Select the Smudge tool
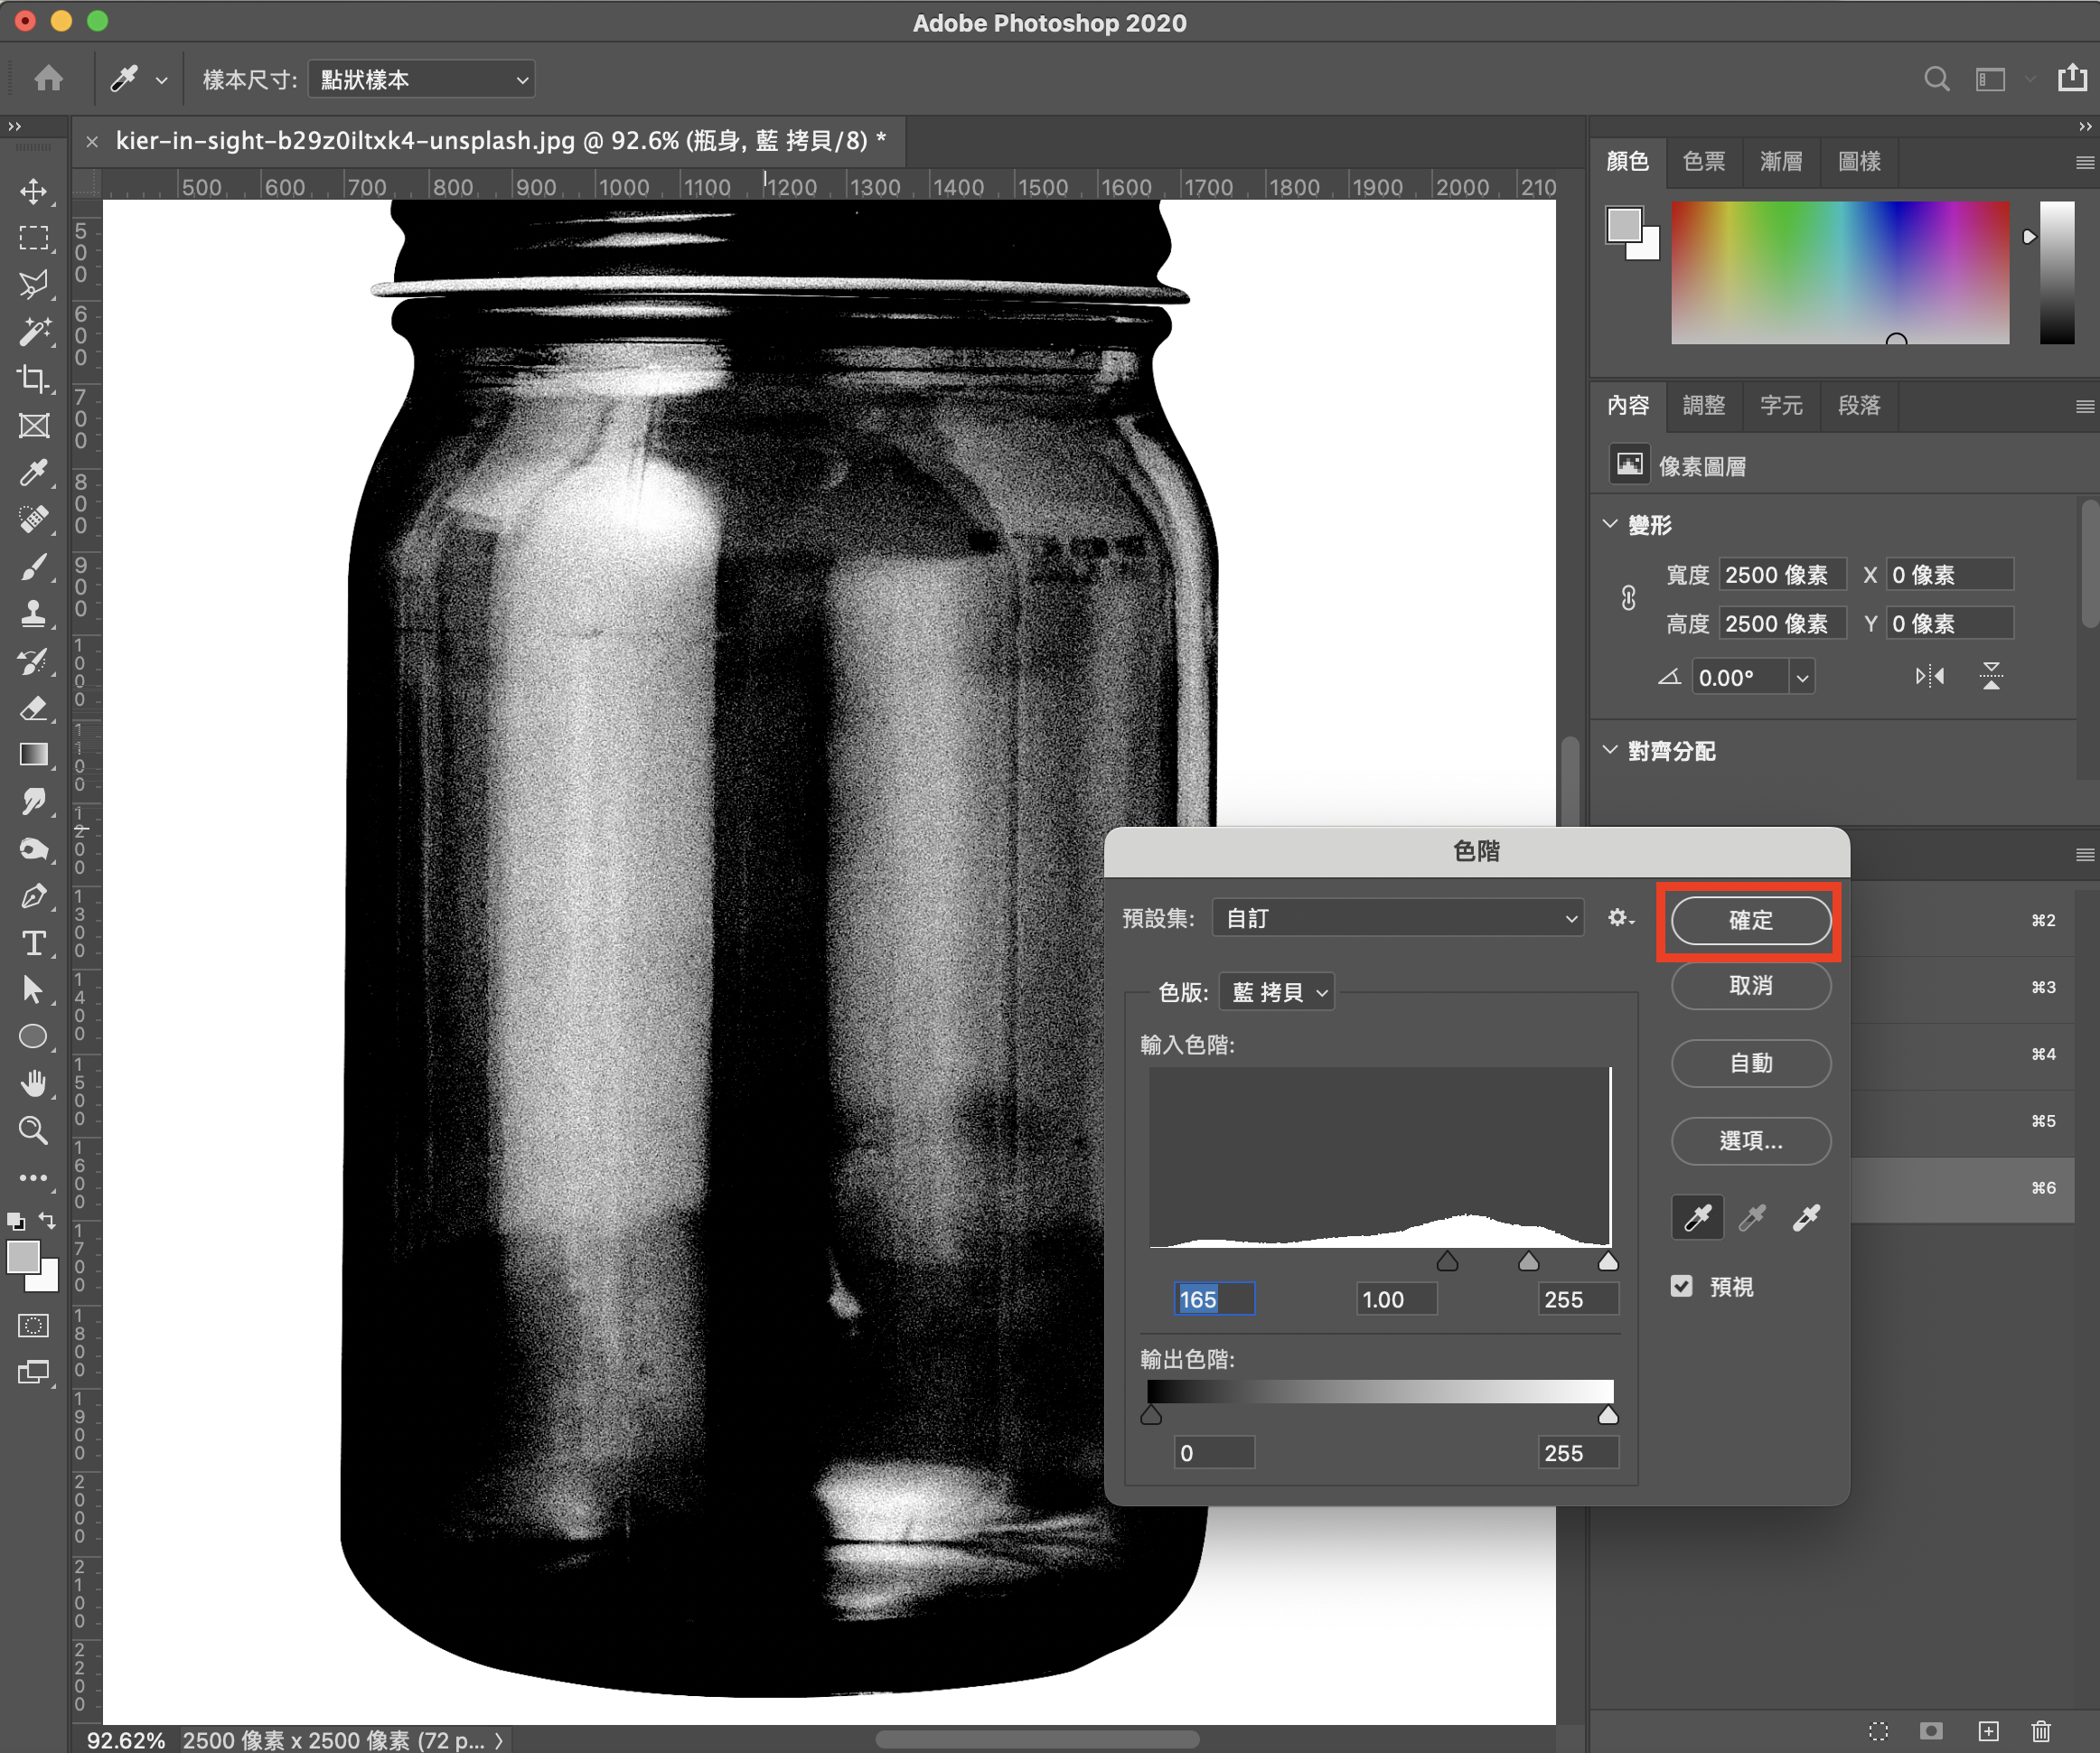 click(x=34, y=802)
